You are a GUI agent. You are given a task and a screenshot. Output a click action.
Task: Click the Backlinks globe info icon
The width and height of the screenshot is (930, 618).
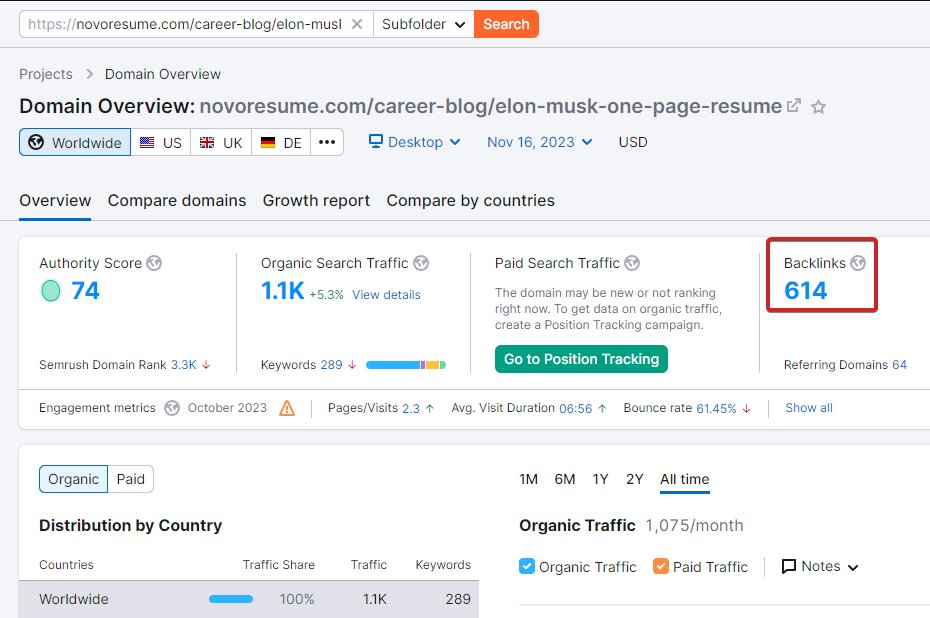tap(858, 263)
